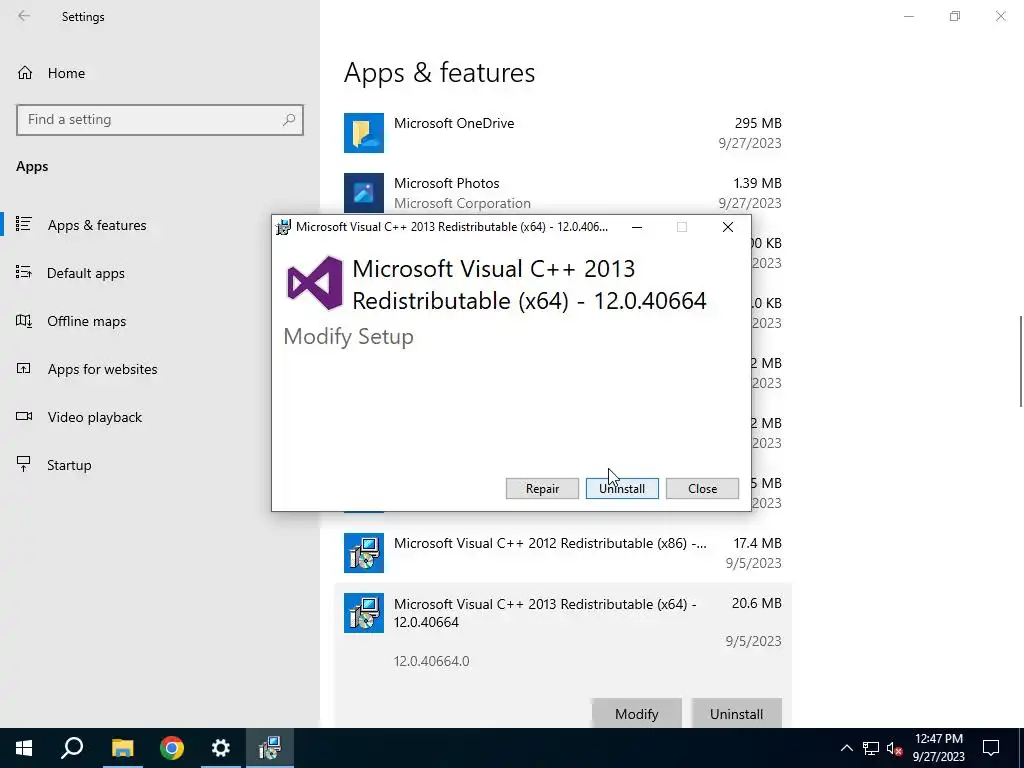Click Microsoft Corporation publisher text

pyautogui.click(x=462, y=203)
